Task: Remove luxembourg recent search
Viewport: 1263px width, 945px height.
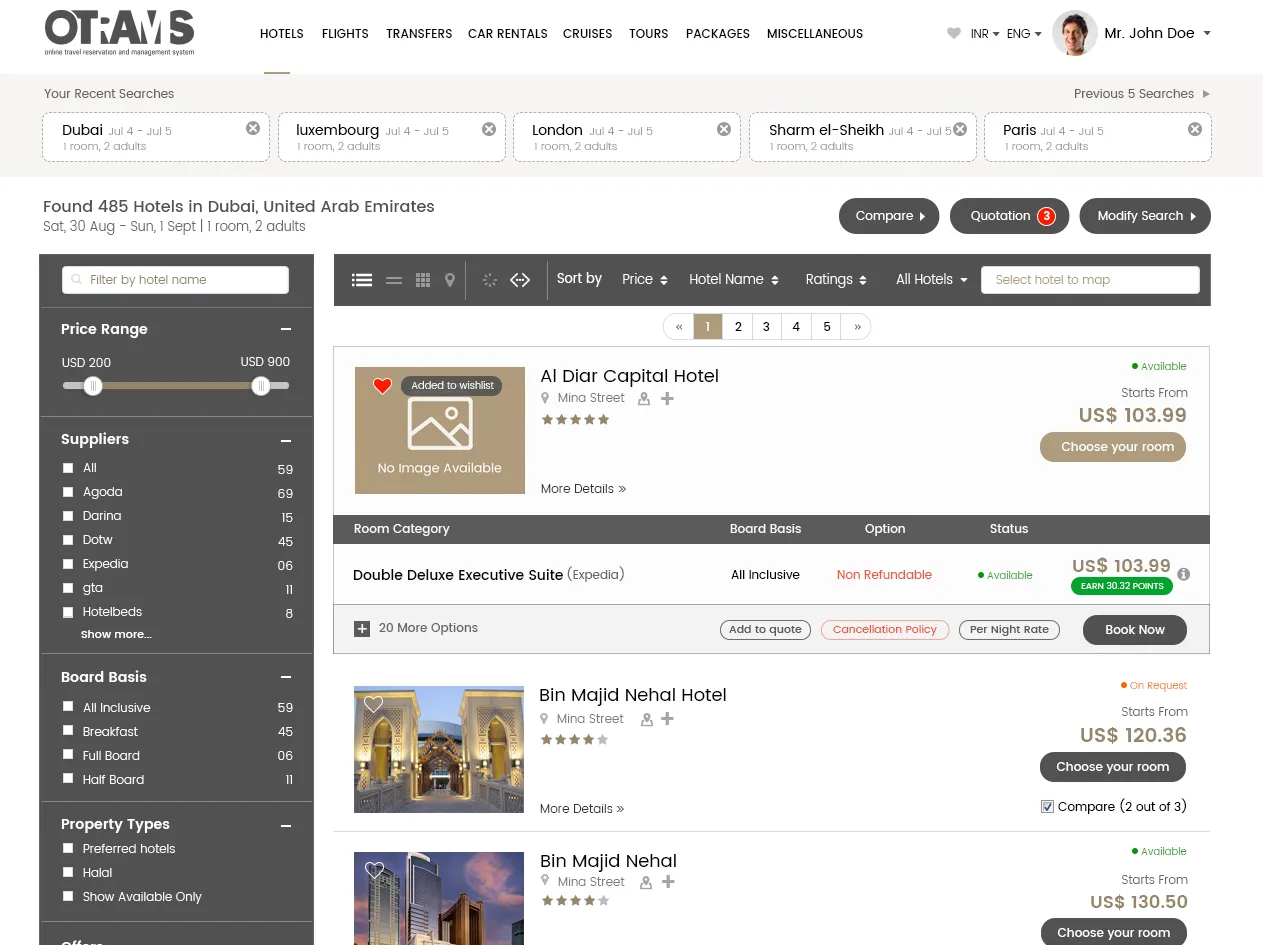Action: pyautogui.click(x=489, y=128)
